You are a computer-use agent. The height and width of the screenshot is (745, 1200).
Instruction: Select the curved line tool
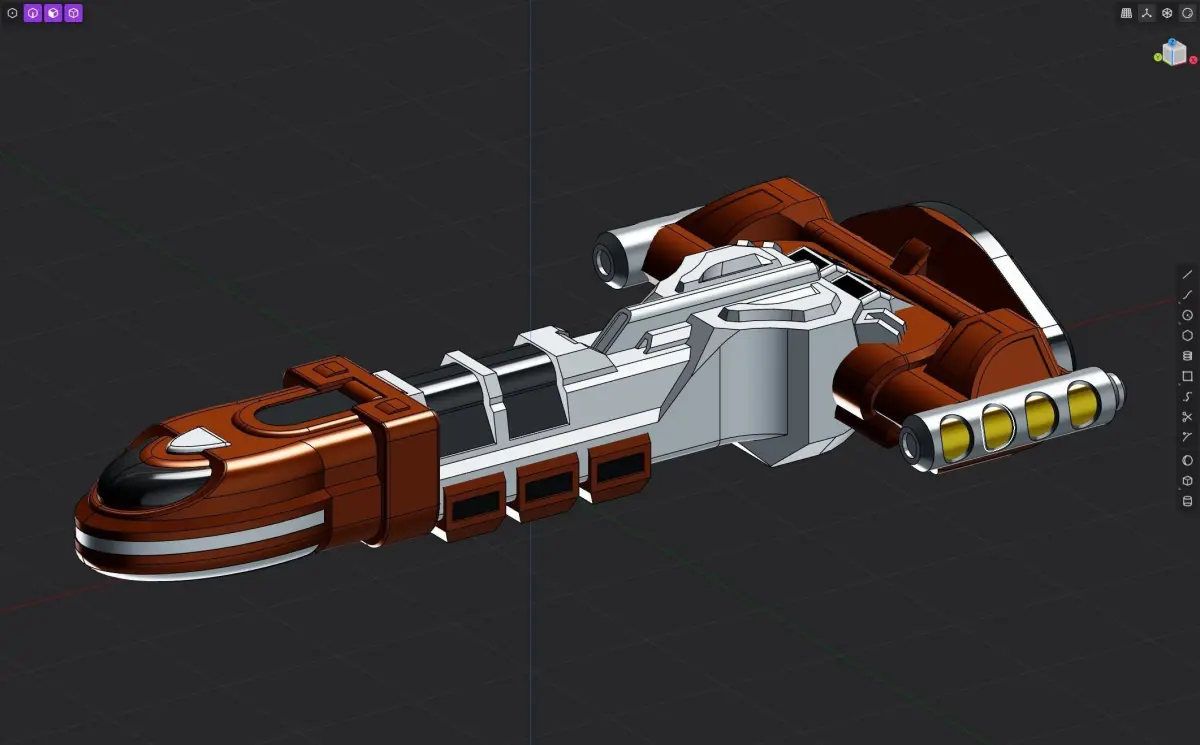pyautogui.click(x=1187, y=294)
